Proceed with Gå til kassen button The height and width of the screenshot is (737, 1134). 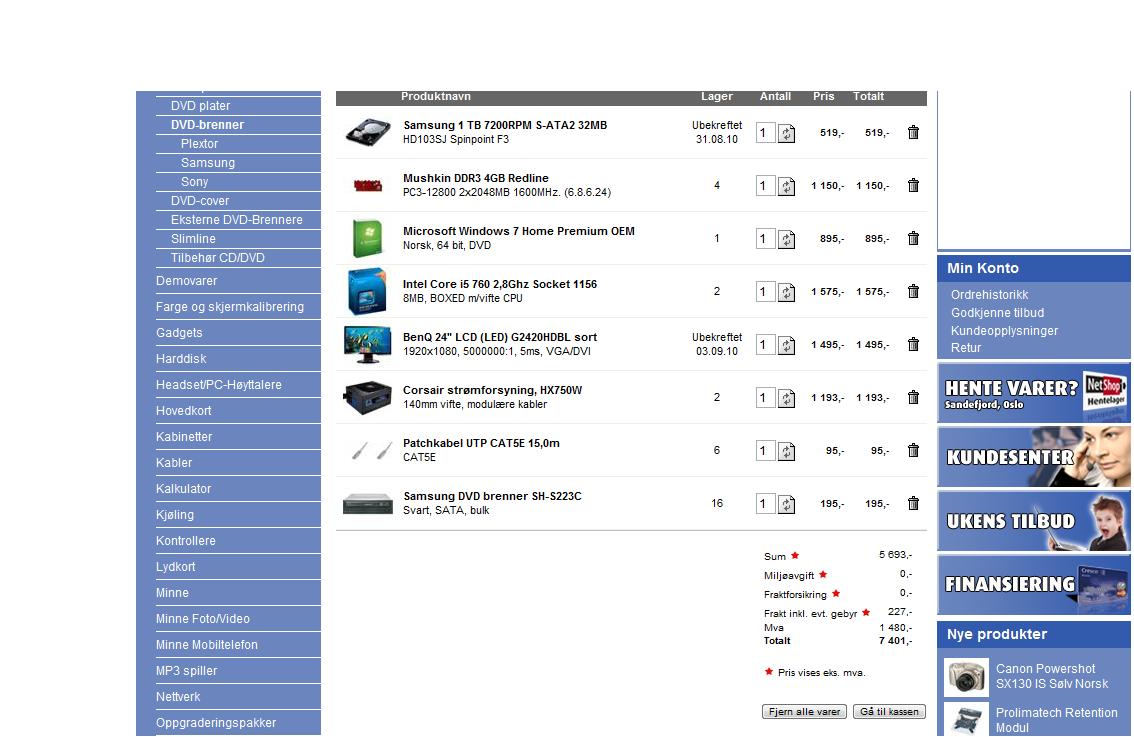tap(890, 712)
